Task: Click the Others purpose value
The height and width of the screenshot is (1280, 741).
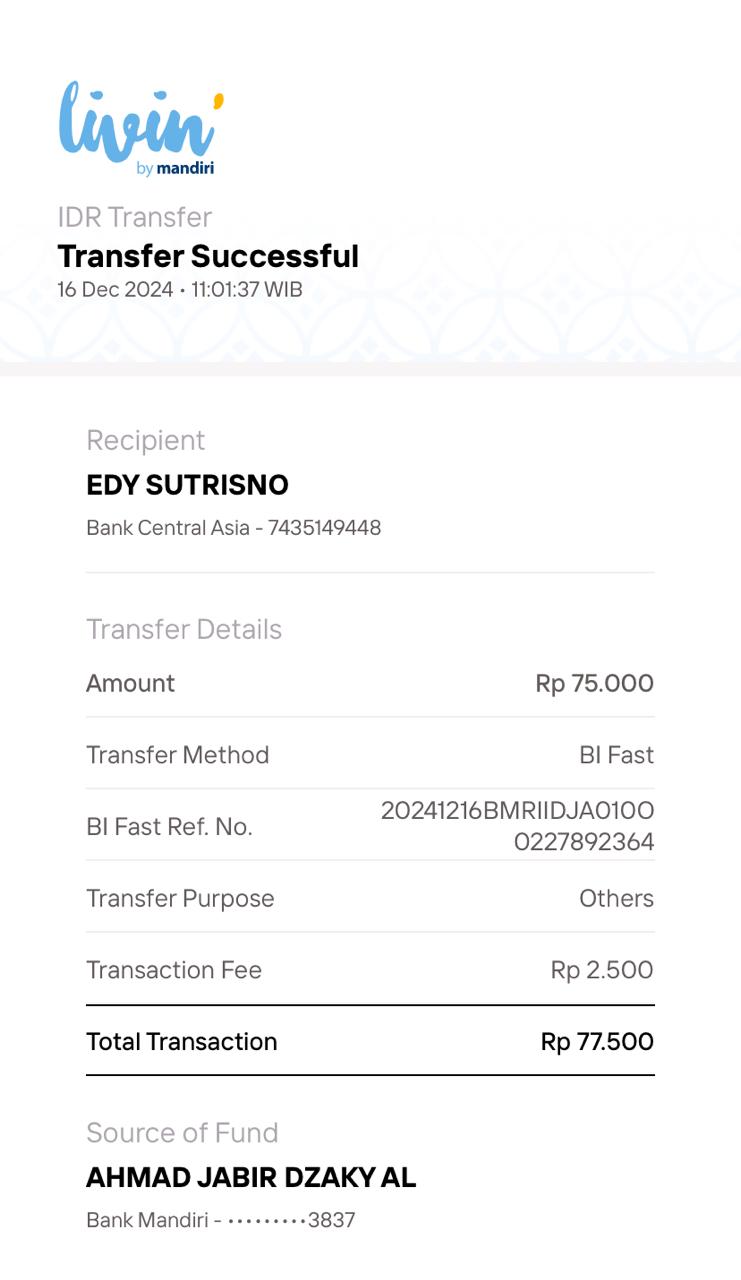Action: [x=616, y=898]
